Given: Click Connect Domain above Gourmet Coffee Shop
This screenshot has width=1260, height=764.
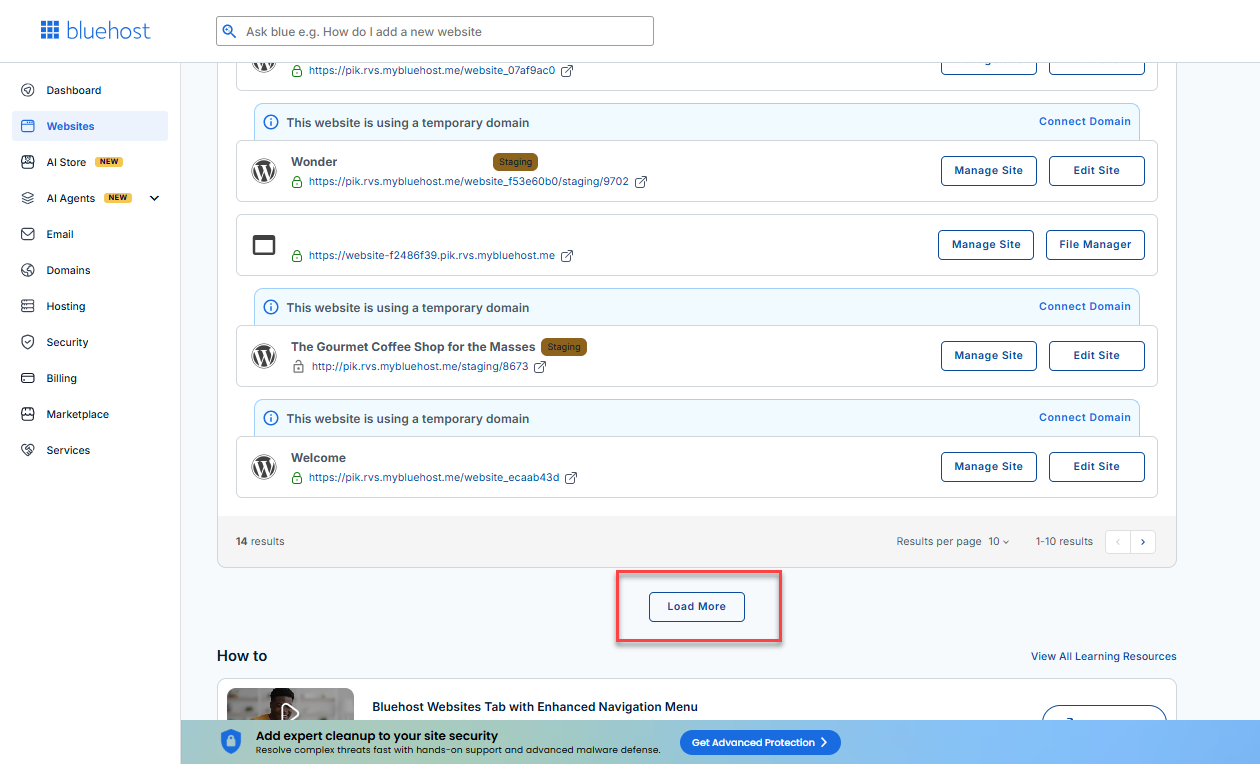Looking at the screenshot, I should (x=1085, y=306).
